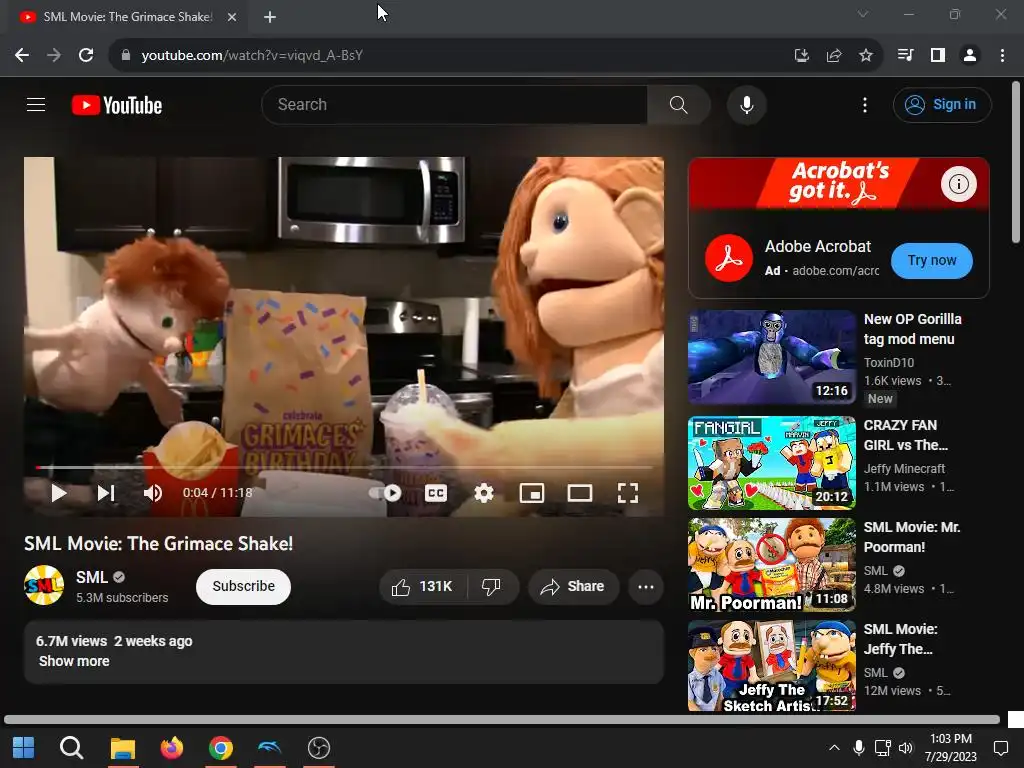Open media control icon in Chrome toolbar
This screenshot has width=1024, height=768.
point(906,56)
